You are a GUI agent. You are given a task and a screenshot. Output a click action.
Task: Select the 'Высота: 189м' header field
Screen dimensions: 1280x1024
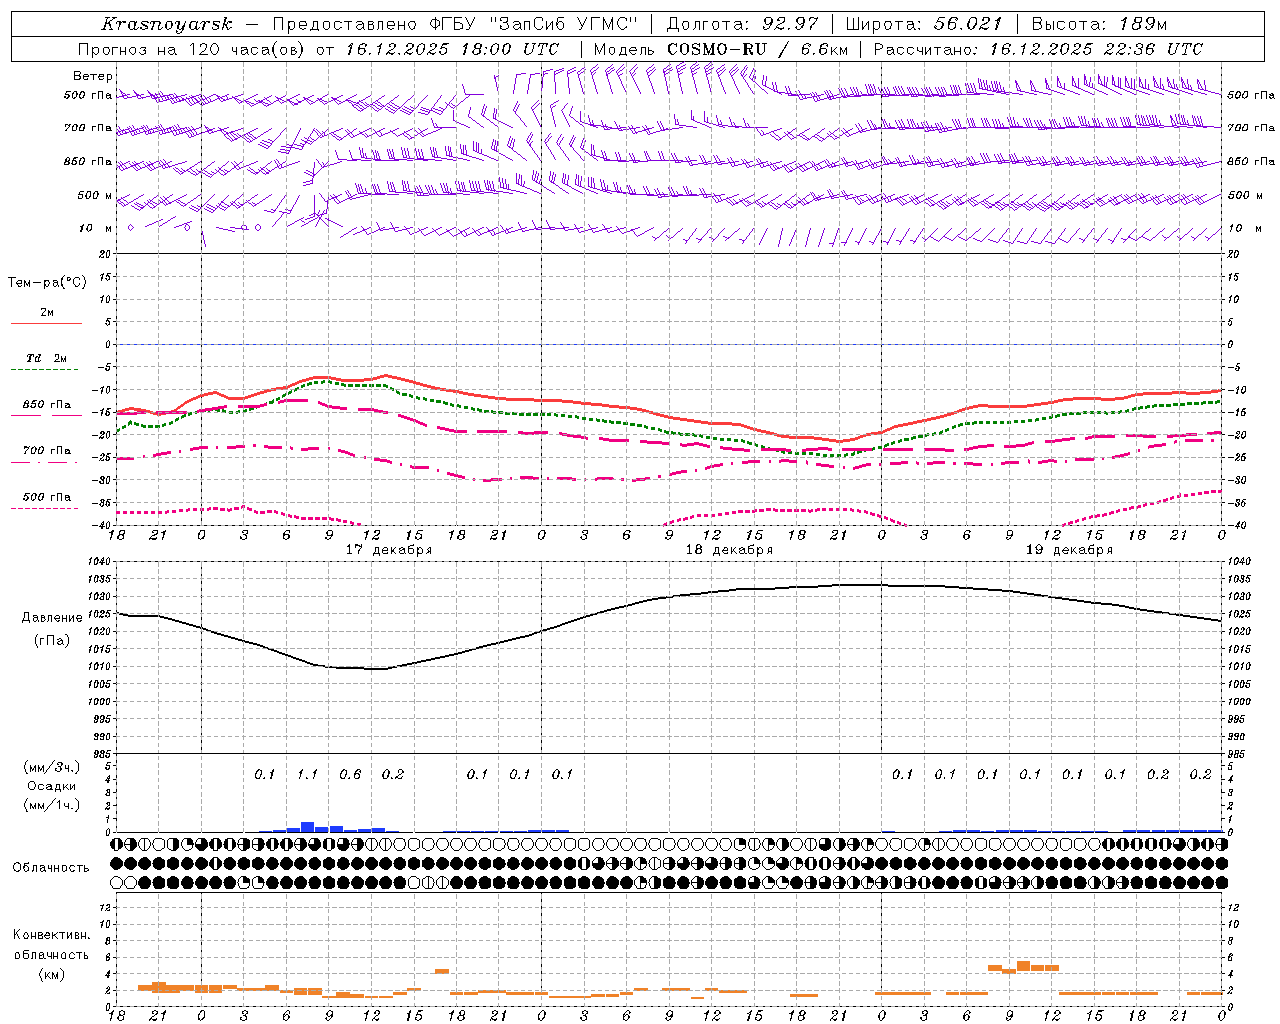1099,24
